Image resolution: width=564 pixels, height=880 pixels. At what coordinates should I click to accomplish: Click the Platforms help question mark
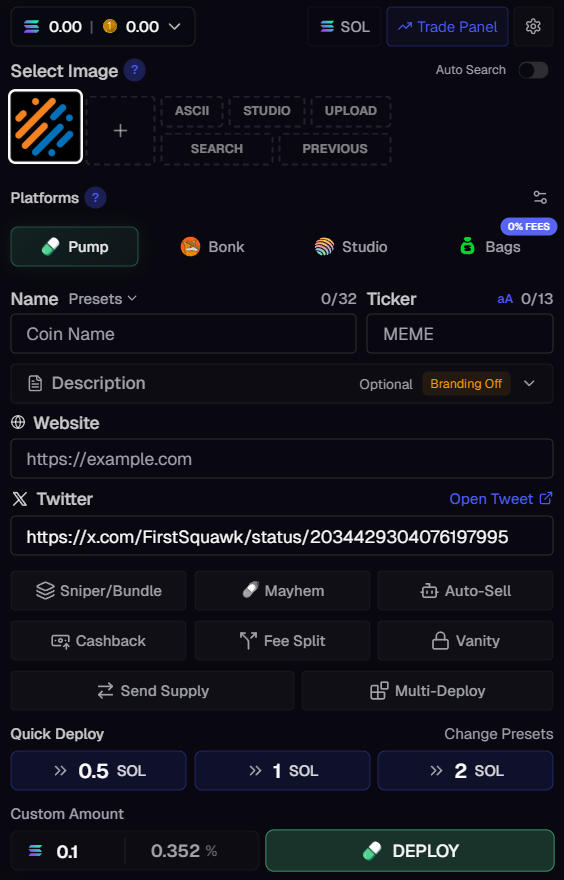click(95, 198)
